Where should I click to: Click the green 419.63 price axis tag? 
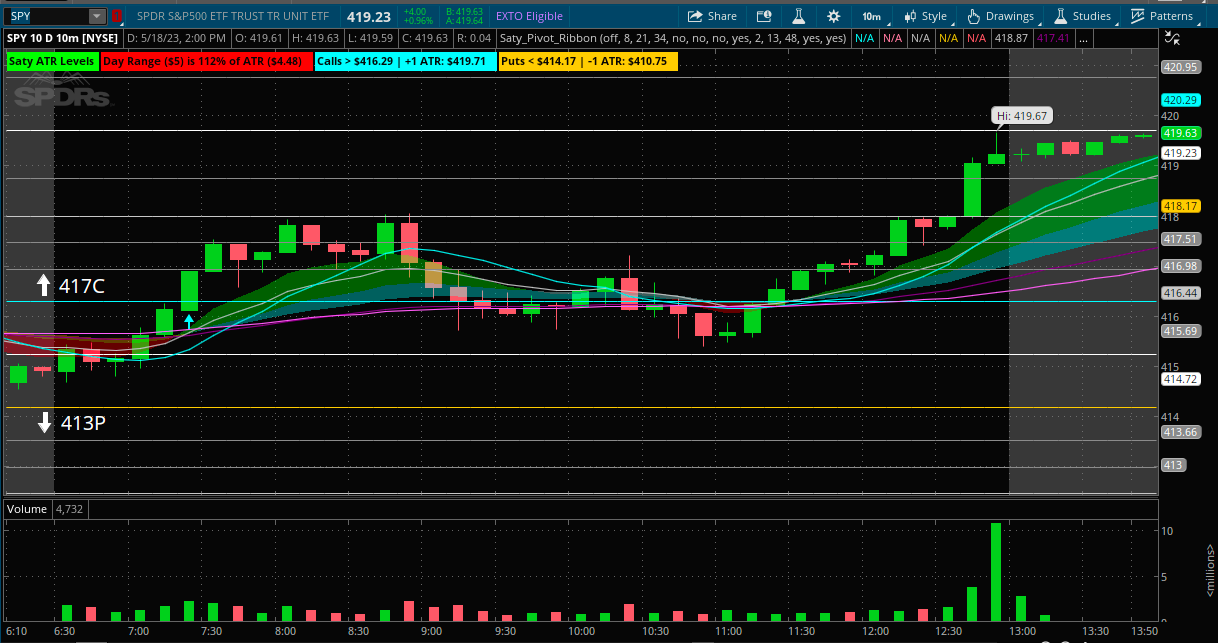(x=1180, y=133)
